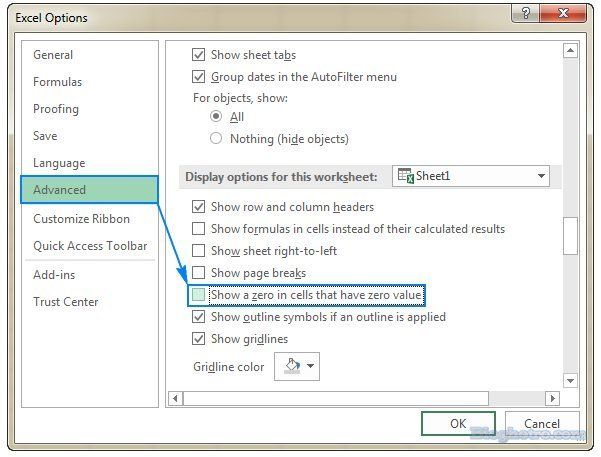
Task: Uncheck Show gridlines checkbox
Action: click(x=198, y=339)
